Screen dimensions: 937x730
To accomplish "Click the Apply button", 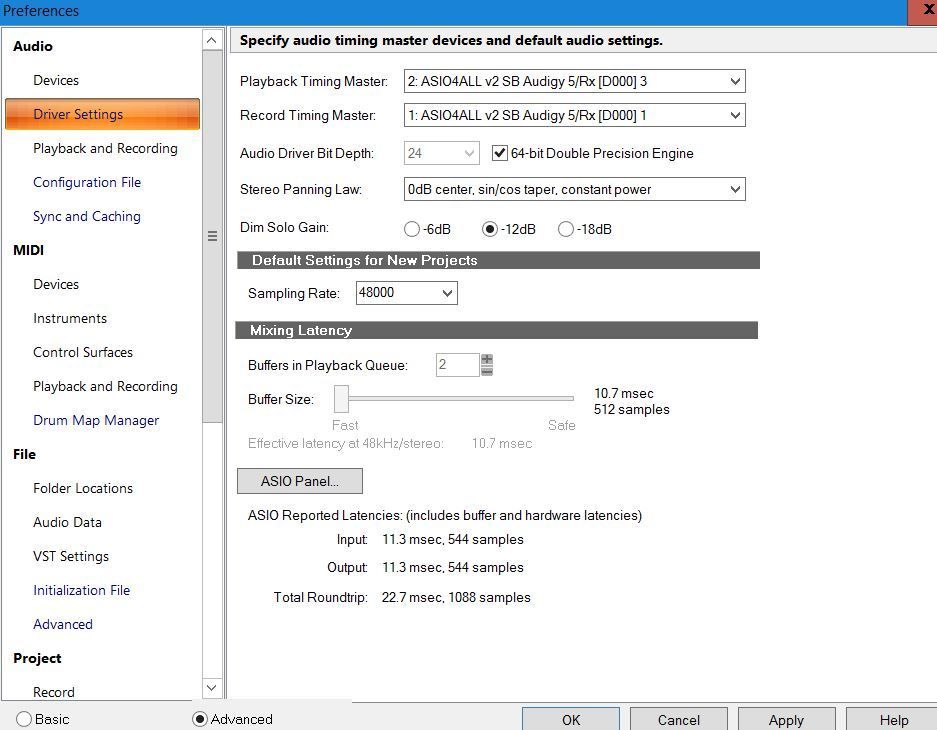I will 785,720.
